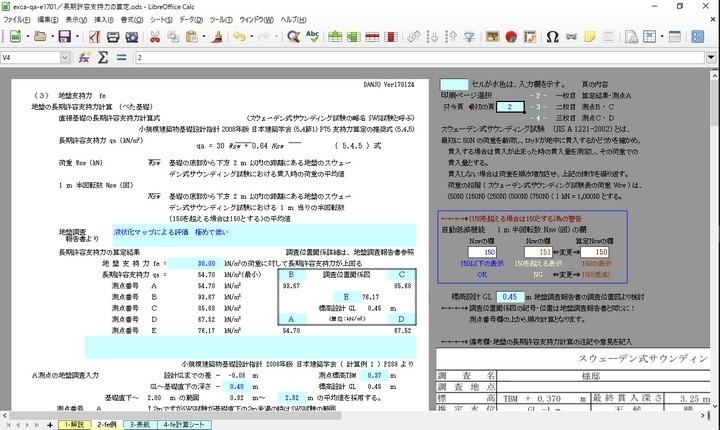Image resolution: width=720 pixels, height=430 pixels.
Task: Open the recent documents arrow beside Open
Action: coord(52,36)
